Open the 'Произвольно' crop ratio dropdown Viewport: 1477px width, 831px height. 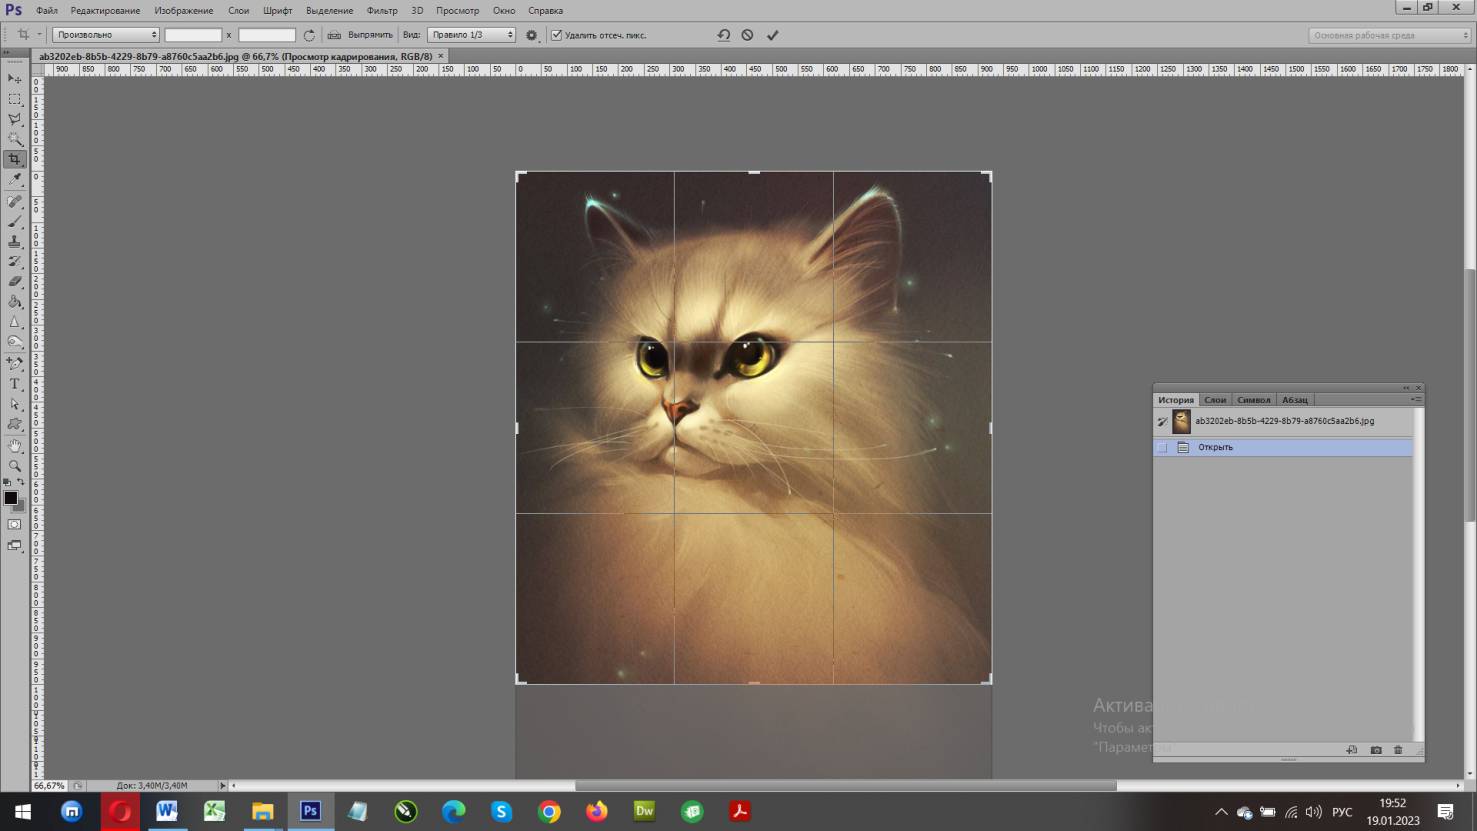pyautogui.click(x=105, y=35)
